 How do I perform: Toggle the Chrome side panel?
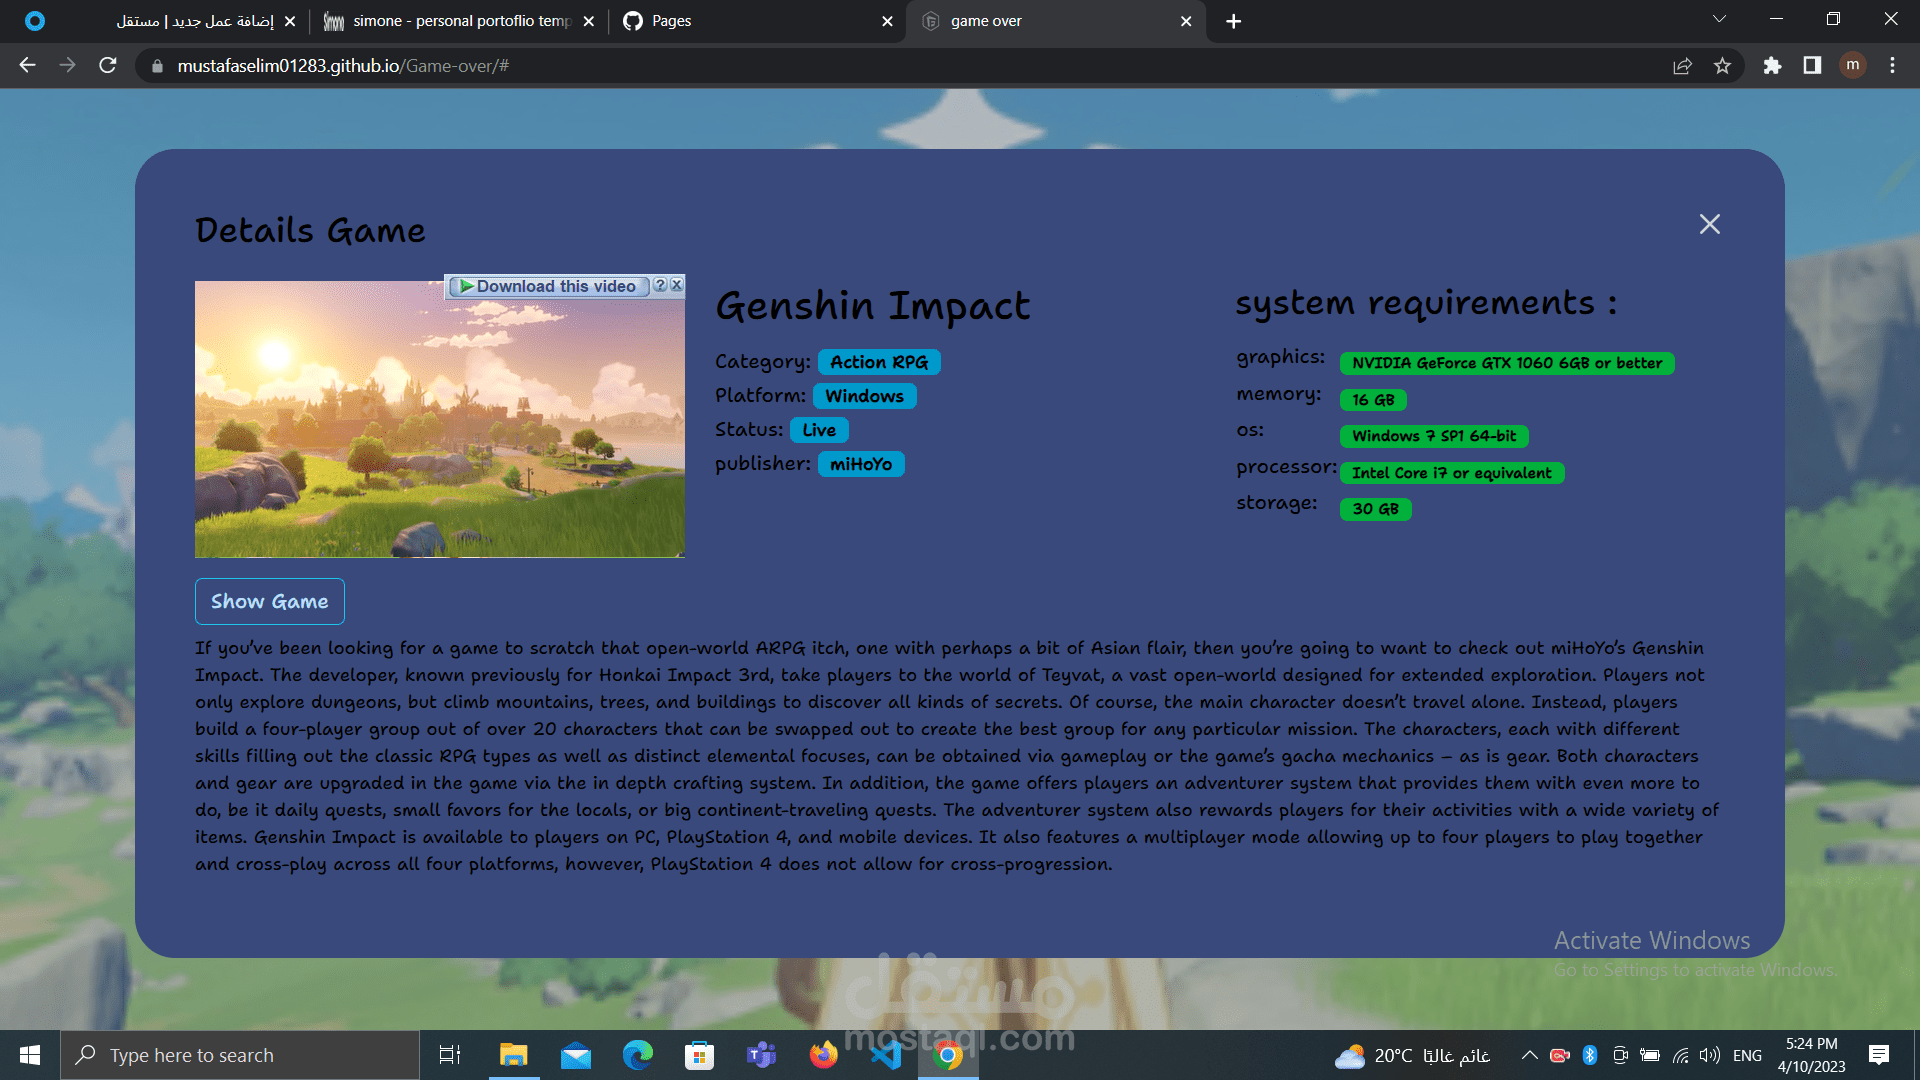coord(1812,66)
